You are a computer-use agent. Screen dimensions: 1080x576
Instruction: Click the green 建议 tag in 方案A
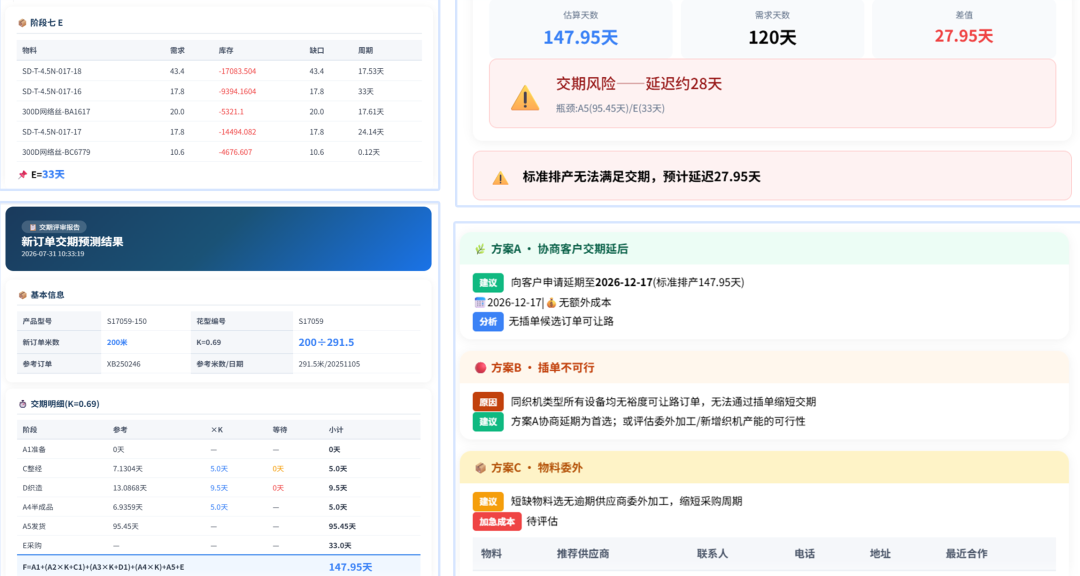pyautogui.click(x=488, y=282)
